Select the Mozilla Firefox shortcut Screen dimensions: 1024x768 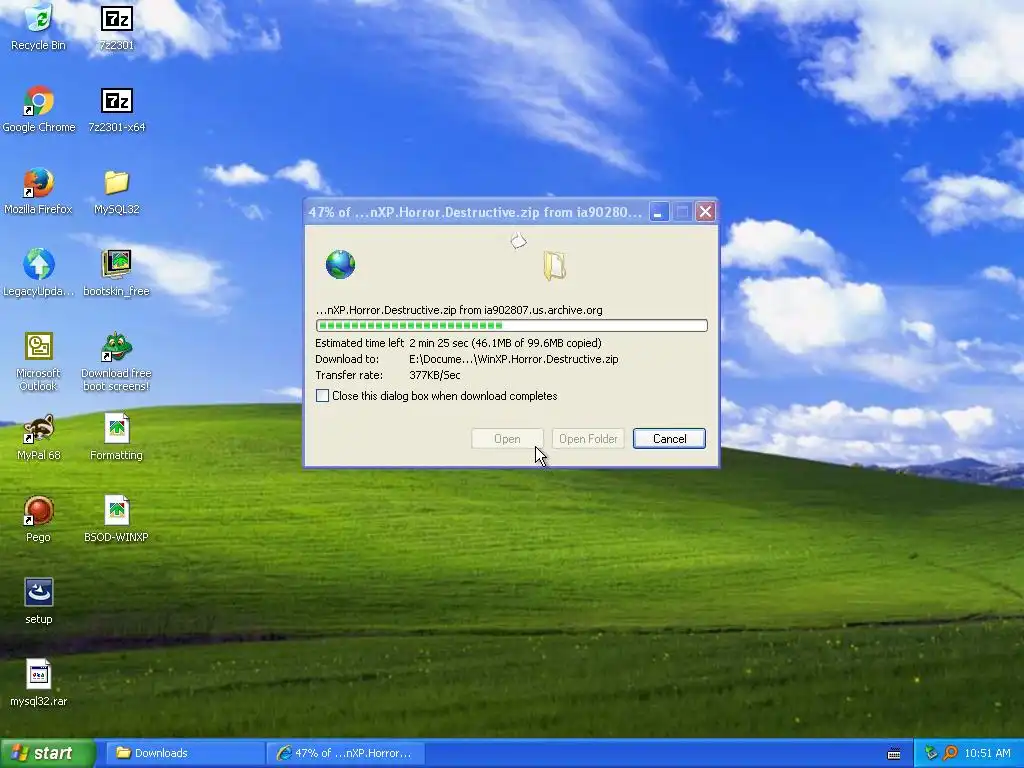point(39,191)
